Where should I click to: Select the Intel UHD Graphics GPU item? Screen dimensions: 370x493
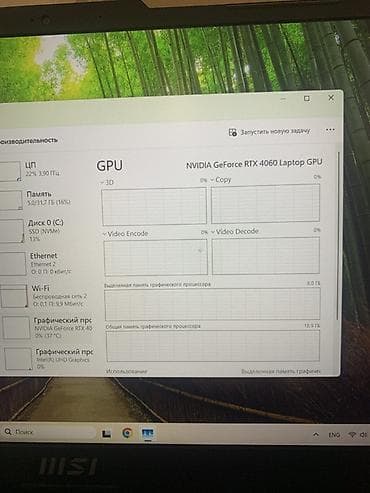[x=48, y=359]
